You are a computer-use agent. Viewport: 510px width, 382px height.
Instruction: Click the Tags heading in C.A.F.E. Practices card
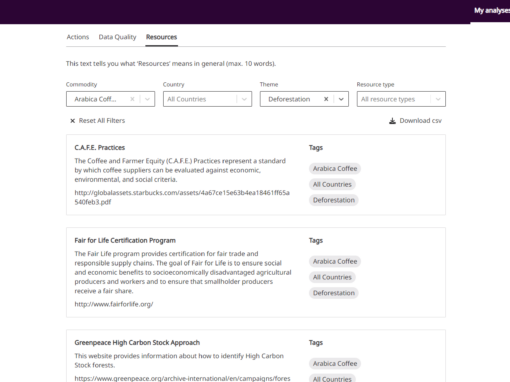316,147
